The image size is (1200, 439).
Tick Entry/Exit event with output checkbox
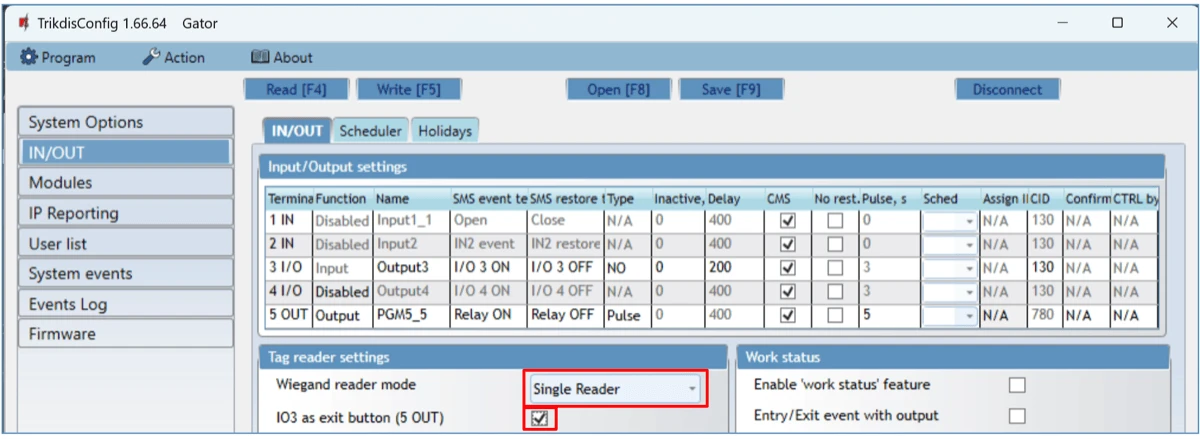pyautogui.click(x=1016, y=416)
